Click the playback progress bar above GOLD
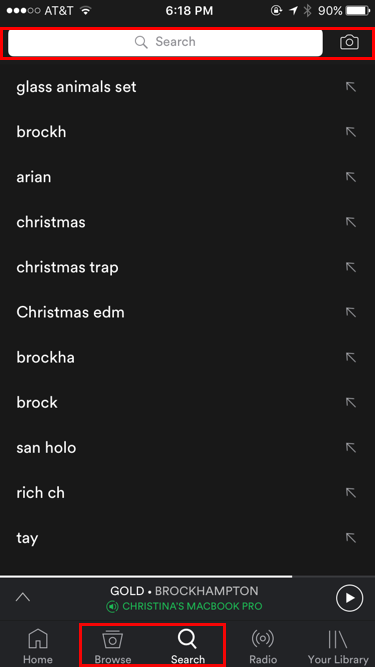This screenshot has width=375, height=667. click(188, 576)
